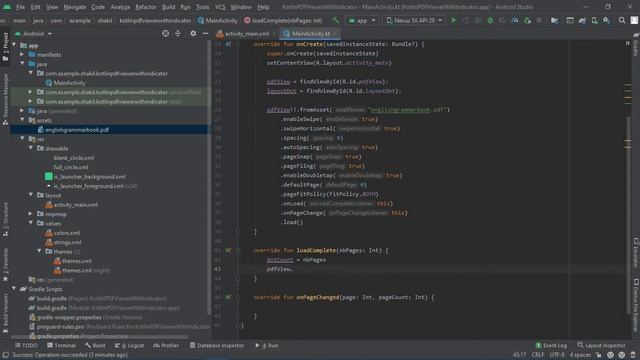This screenshot has width=640, height=360.
Task: Open the TODO tool window
Action: coord(26,345)
